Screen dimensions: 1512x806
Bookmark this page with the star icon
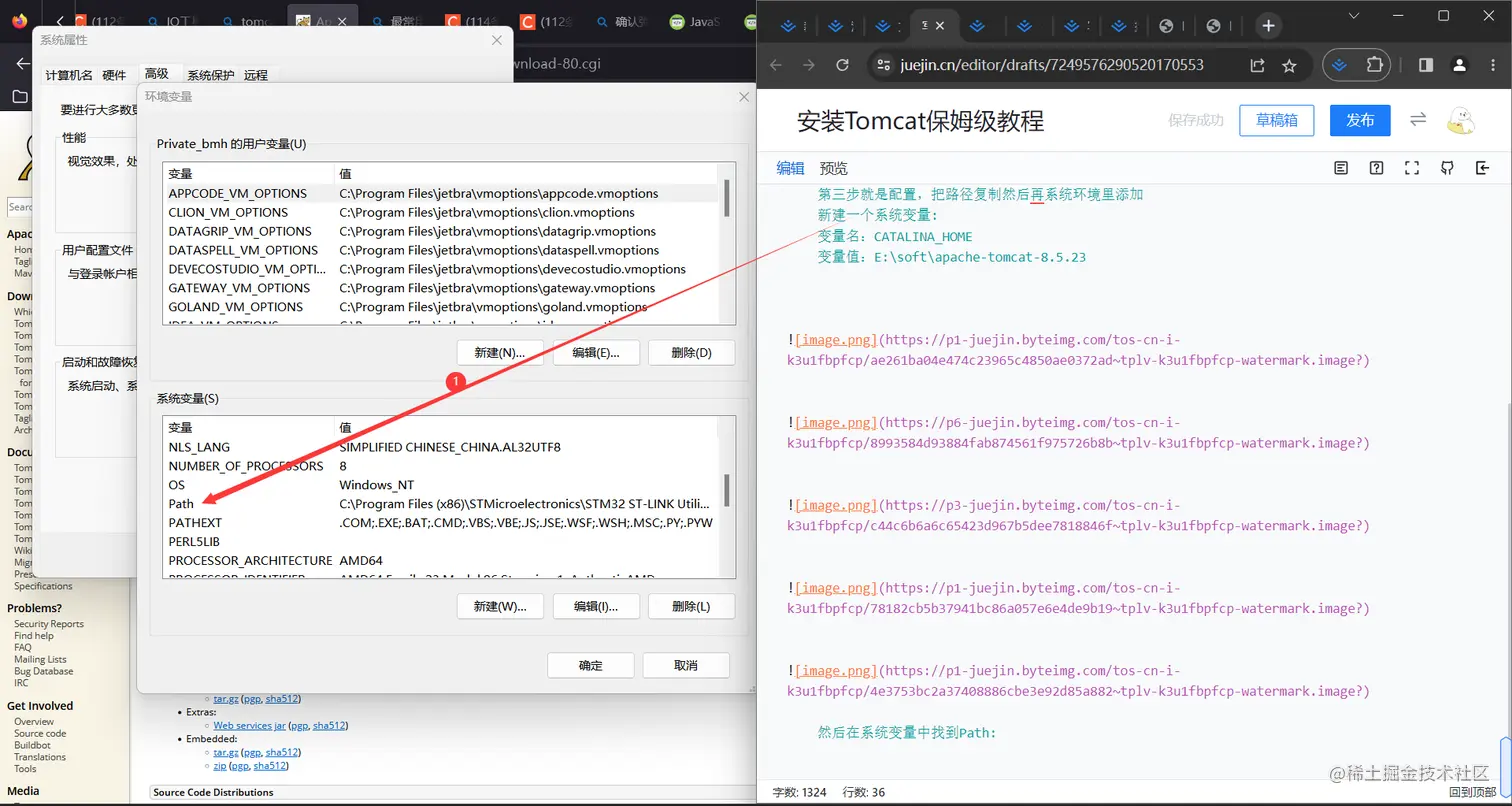pyautogui.click(x=1289, y=65)
